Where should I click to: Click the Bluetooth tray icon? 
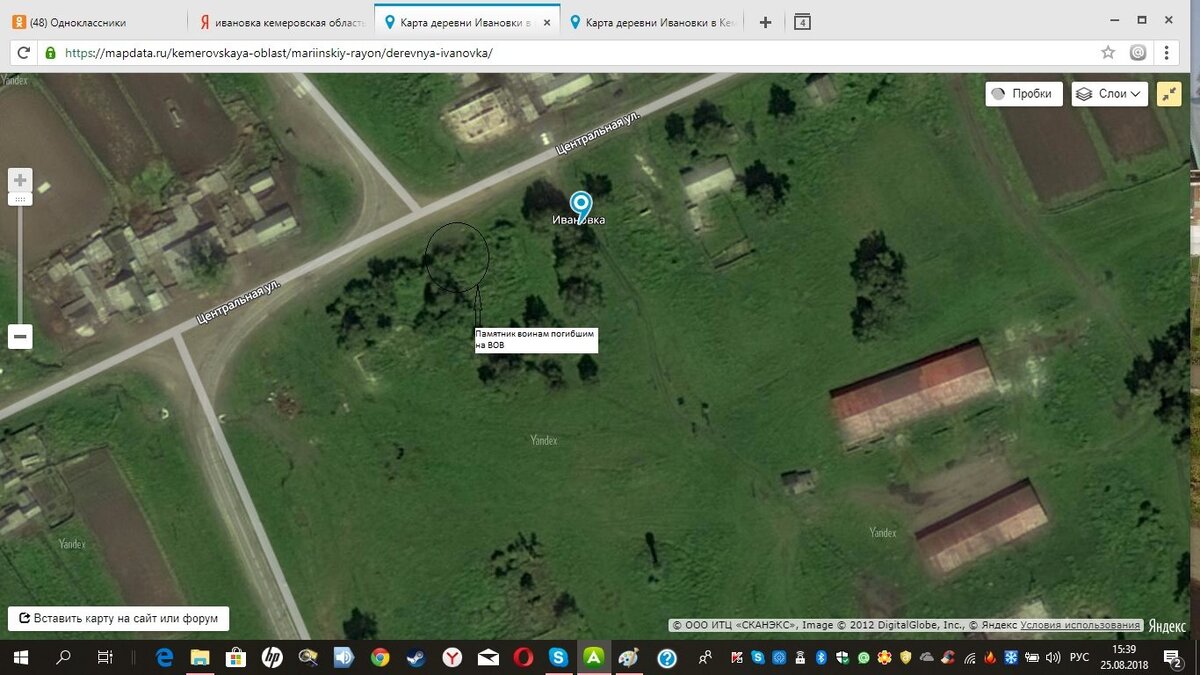pyautogui.click(x=820, y=657)
